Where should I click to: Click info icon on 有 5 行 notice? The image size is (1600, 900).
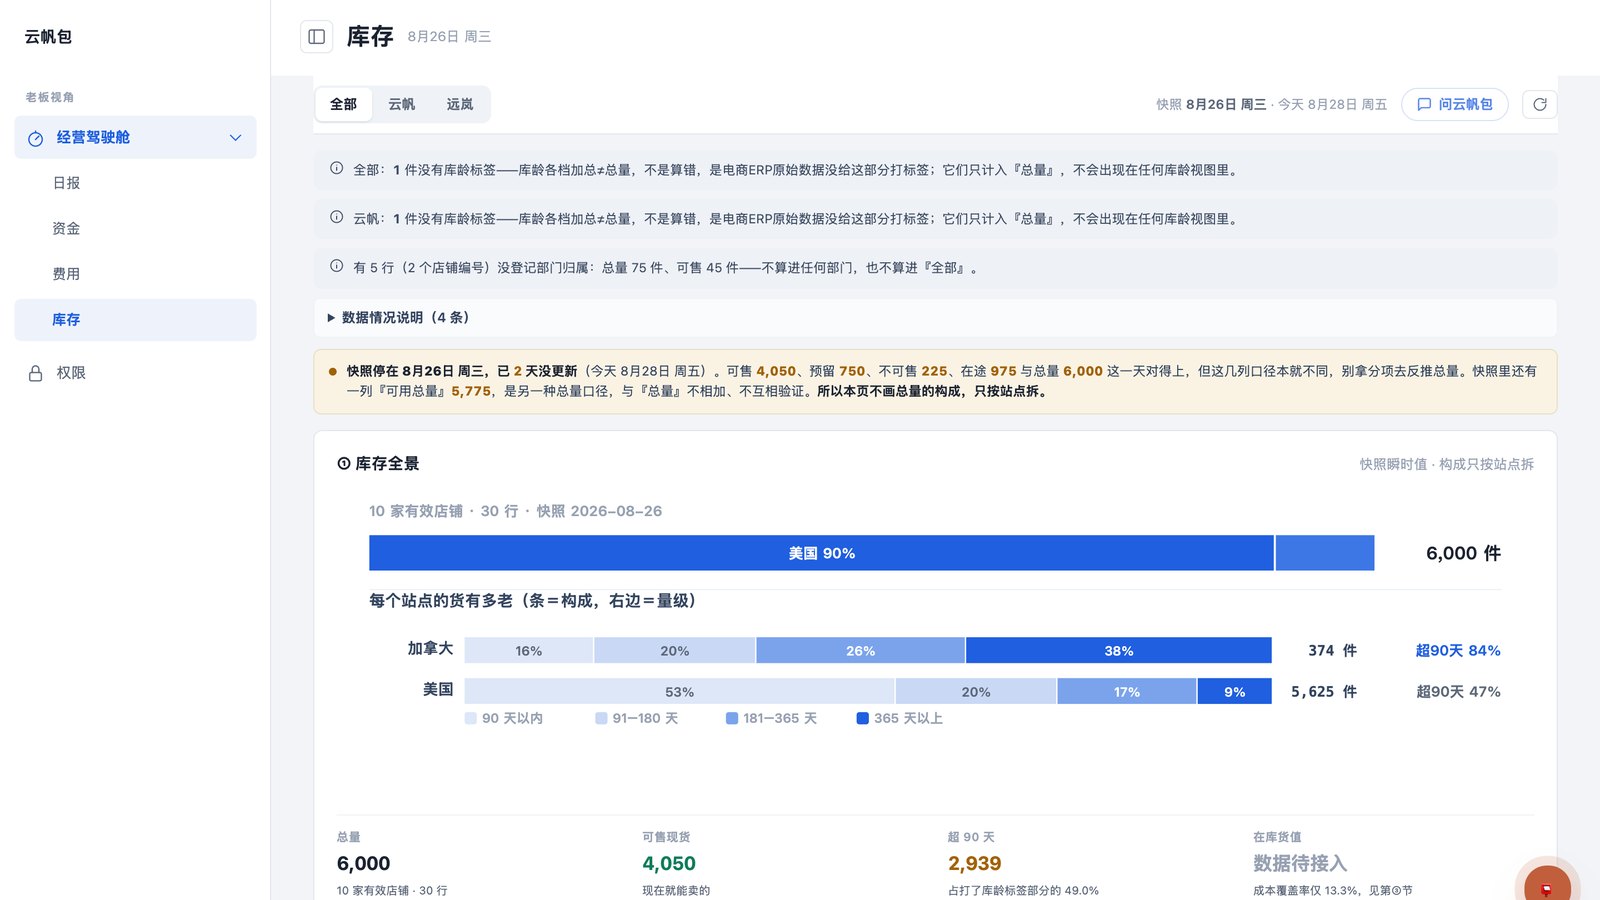[x=337, y=267]
